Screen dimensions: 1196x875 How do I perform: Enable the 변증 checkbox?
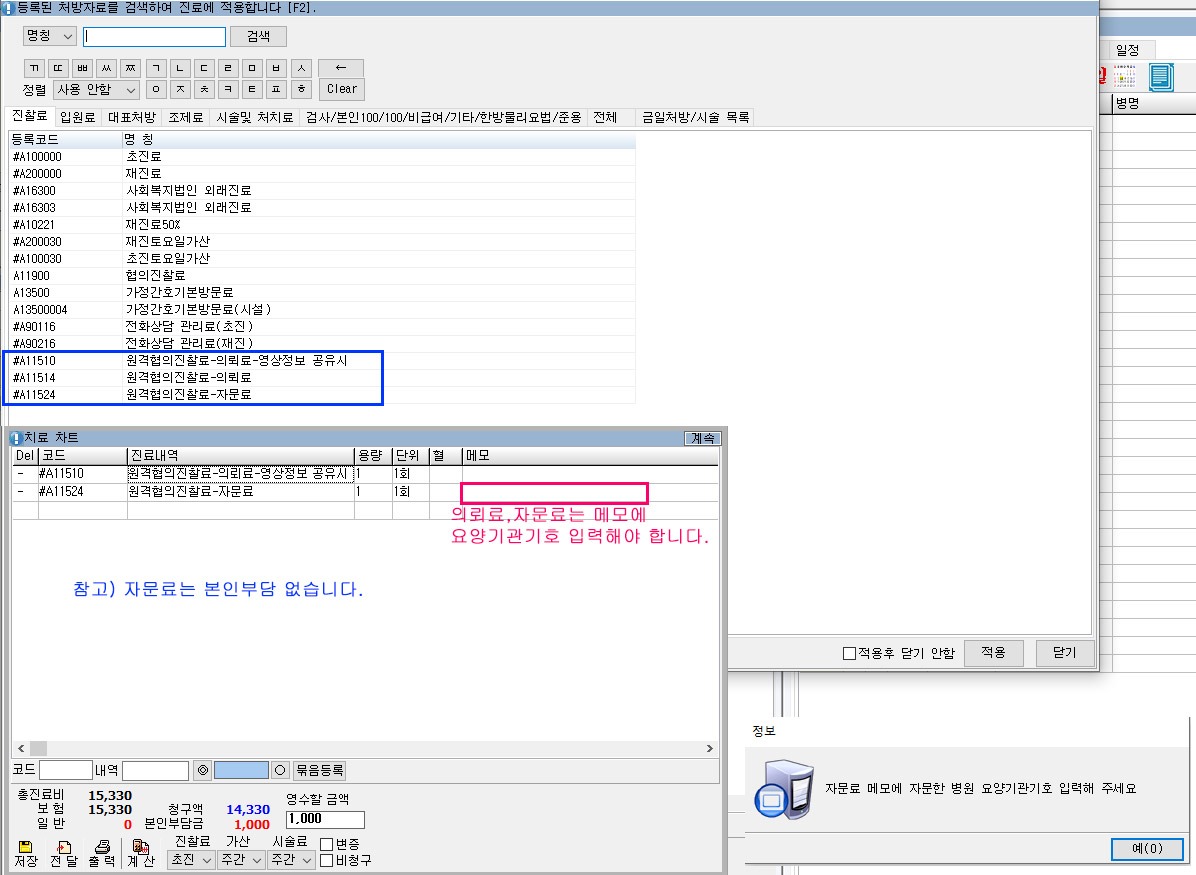pyautogui.click(x=326, y=844)
